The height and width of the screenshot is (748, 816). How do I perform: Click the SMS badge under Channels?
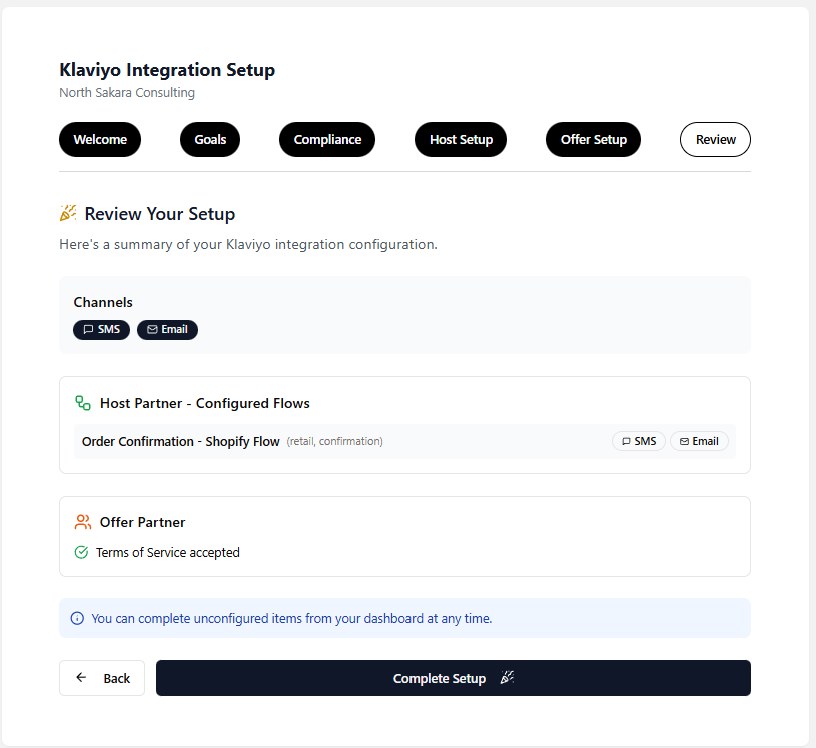coord(101,330)
